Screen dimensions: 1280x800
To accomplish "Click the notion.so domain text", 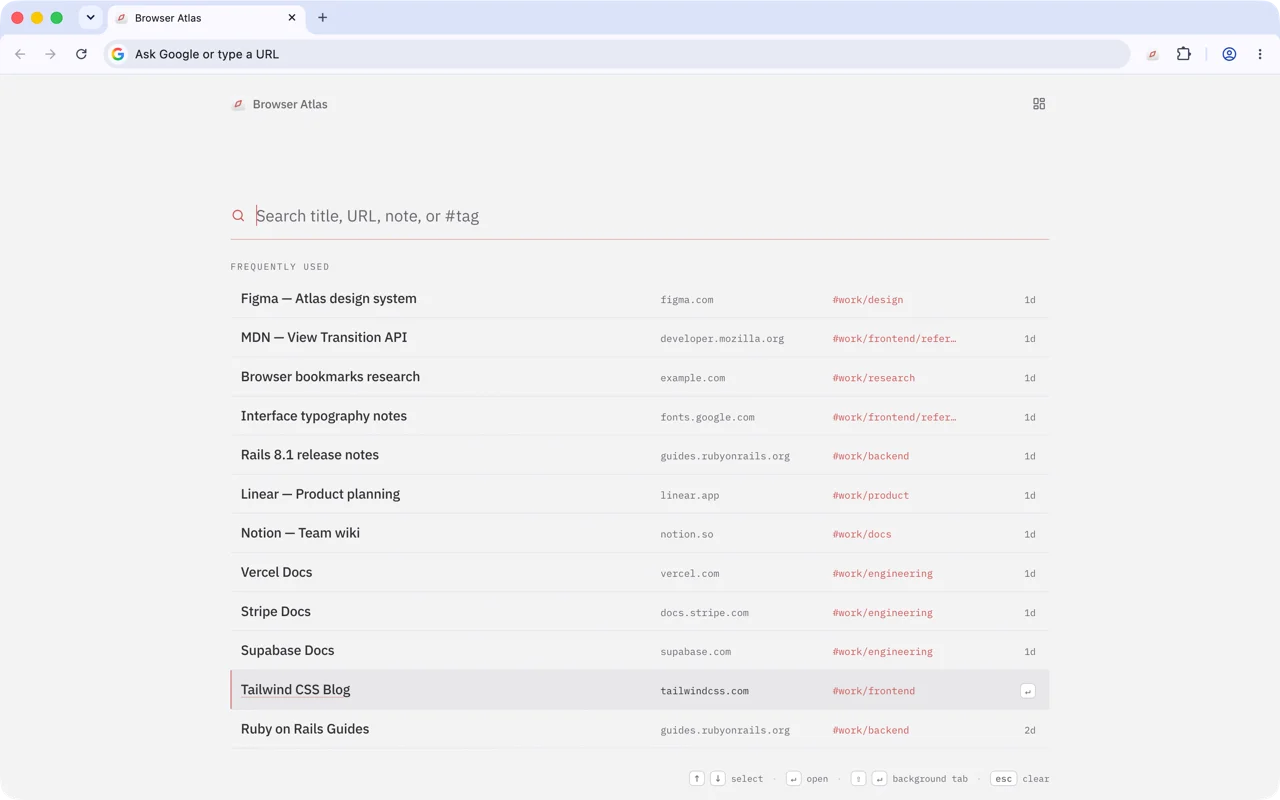I will pyautogui.click(x=687, y=534).
